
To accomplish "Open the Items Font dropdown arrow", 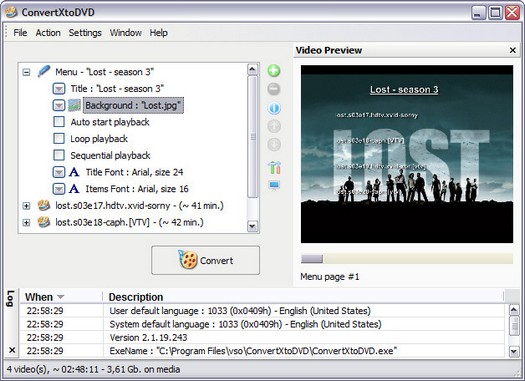I will 59,189.
